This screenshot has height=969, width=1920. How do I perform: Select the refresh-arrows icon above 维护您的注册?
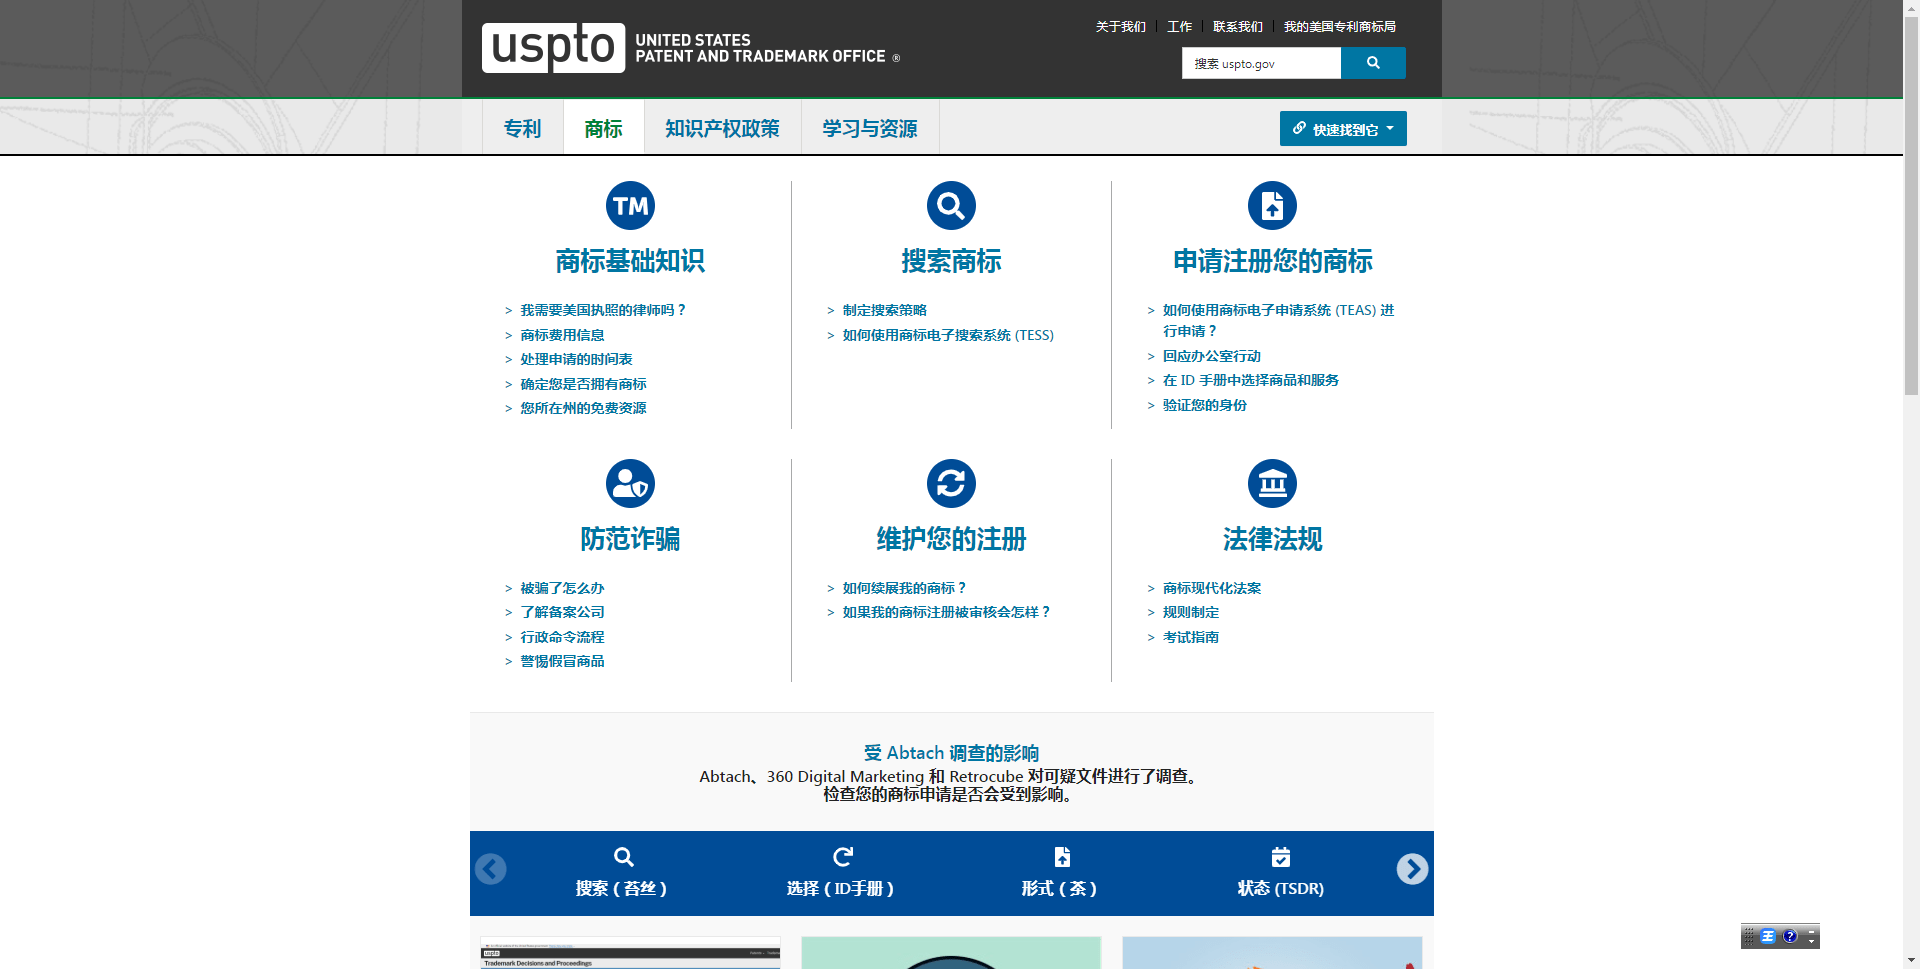tap(951, 483)
